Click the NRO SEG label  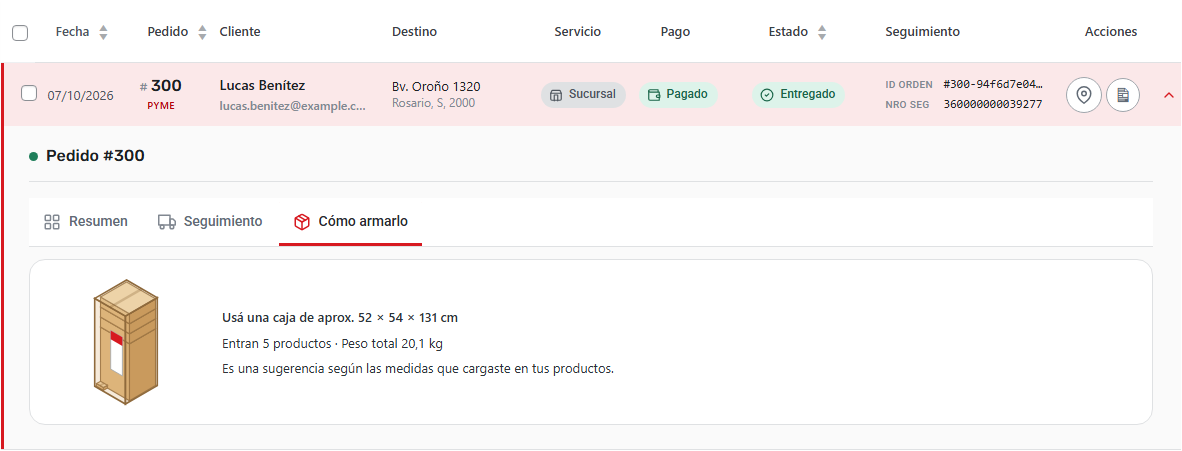907,104
